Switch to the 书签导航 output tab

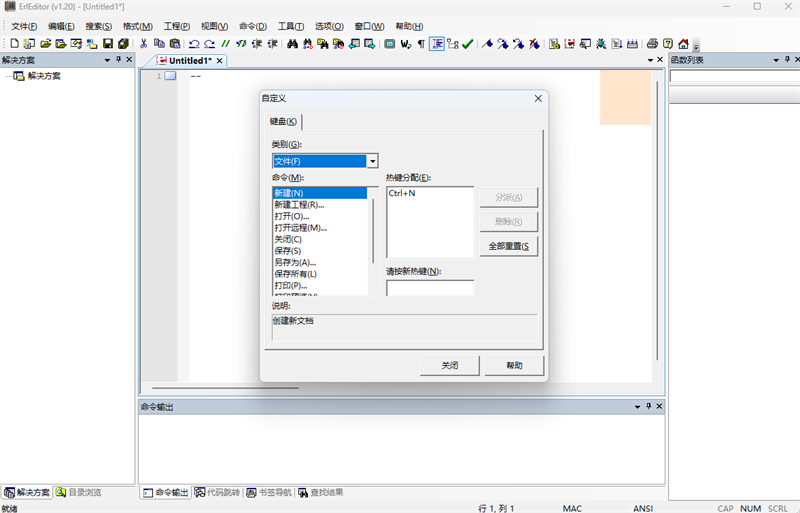click(269, 493)
